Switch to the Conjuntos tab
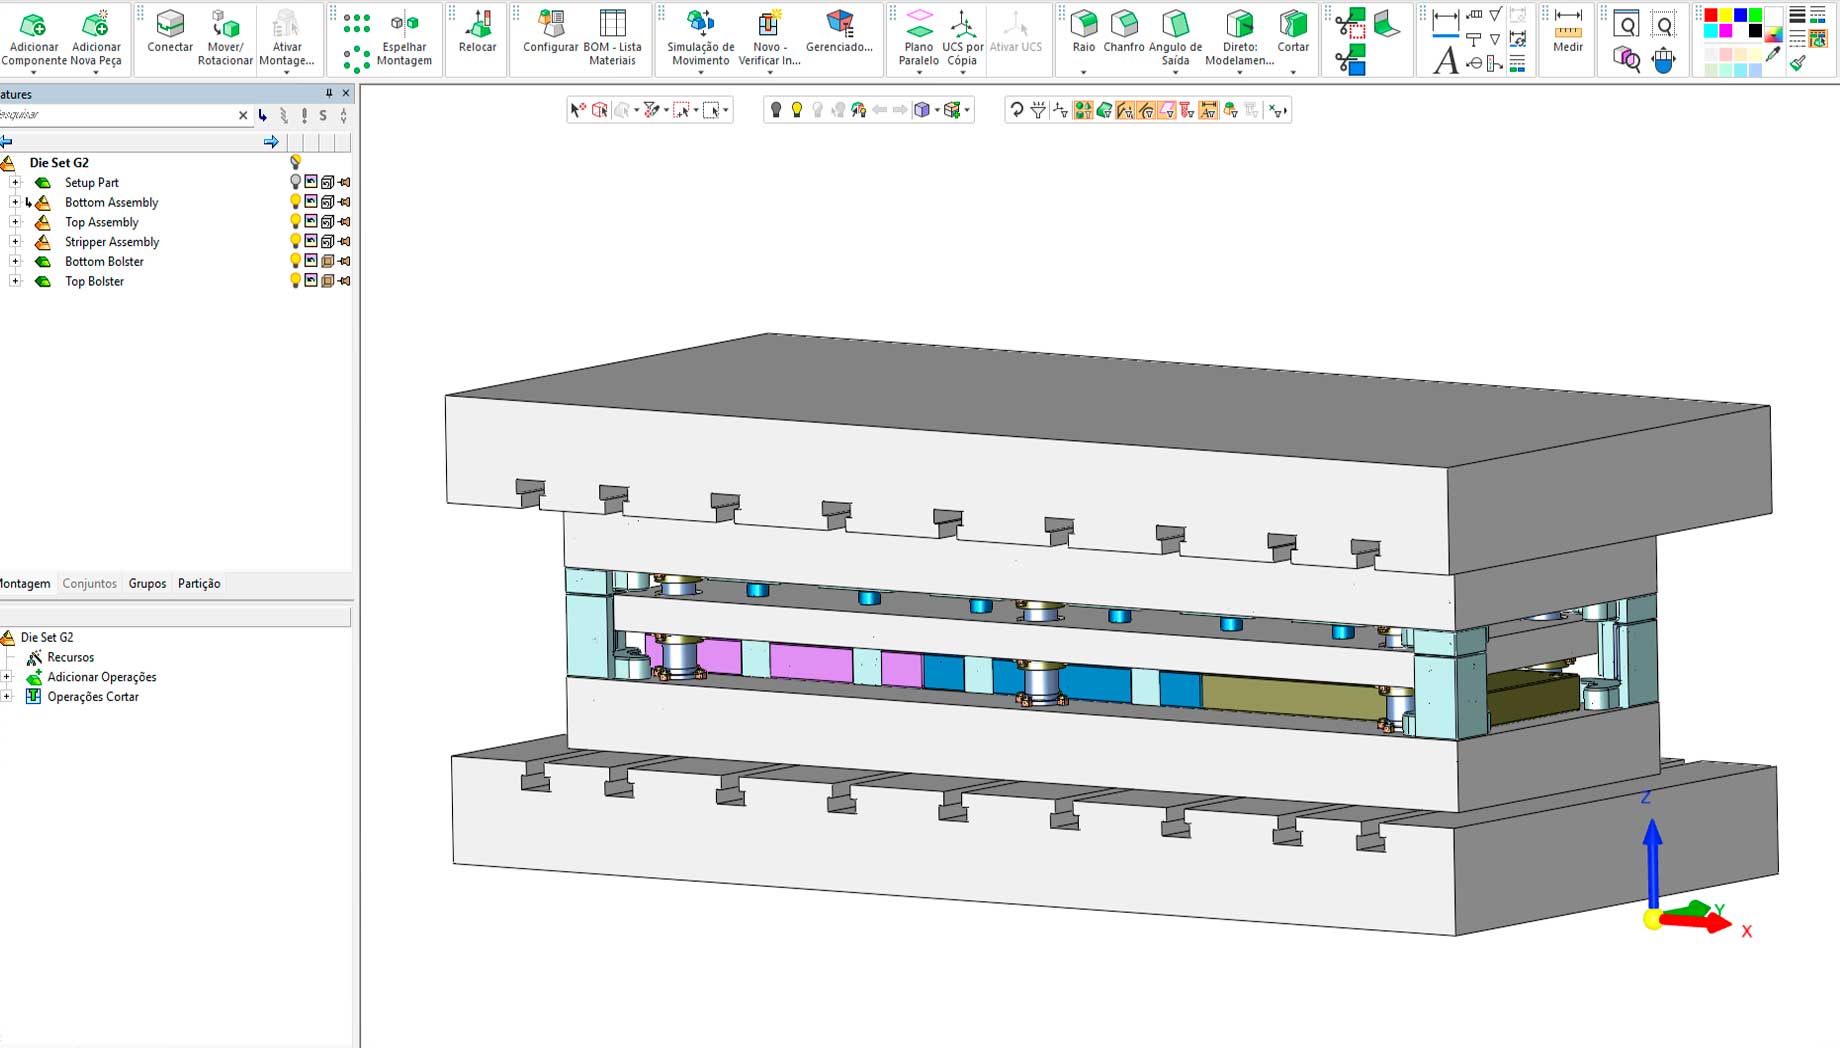 click(89, 584)
